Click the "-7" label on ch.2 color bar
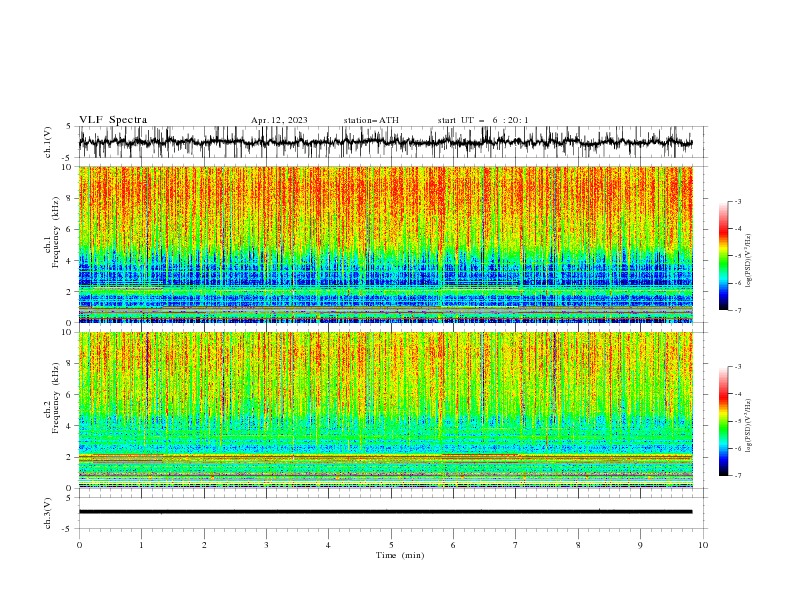Viewport: 792px width, 612px height. 738,476
